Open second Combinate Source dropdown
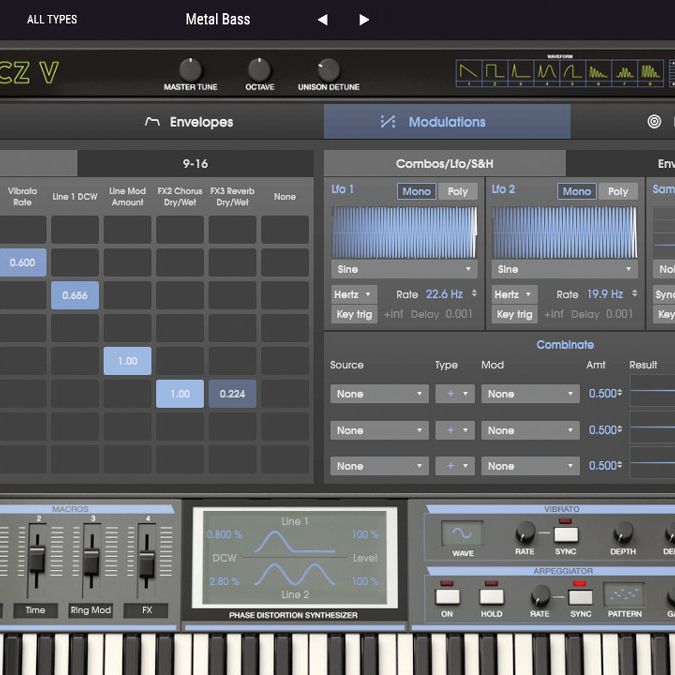This screenshot has height=675, width=675. [x=379, y=430]
